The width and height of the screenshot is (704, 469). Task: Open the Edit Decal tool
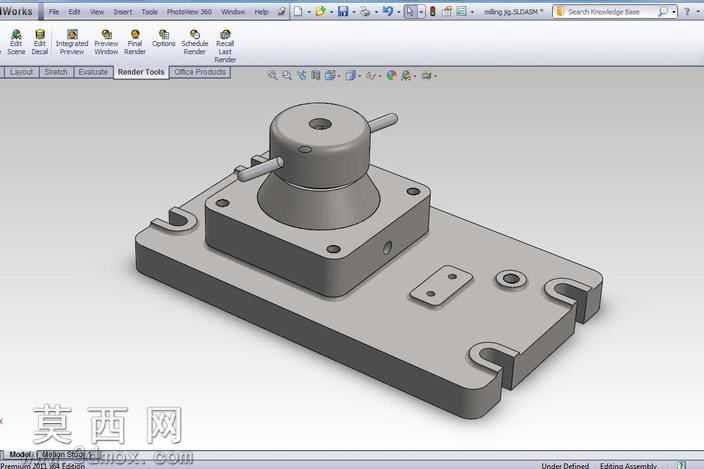[40, 42]
